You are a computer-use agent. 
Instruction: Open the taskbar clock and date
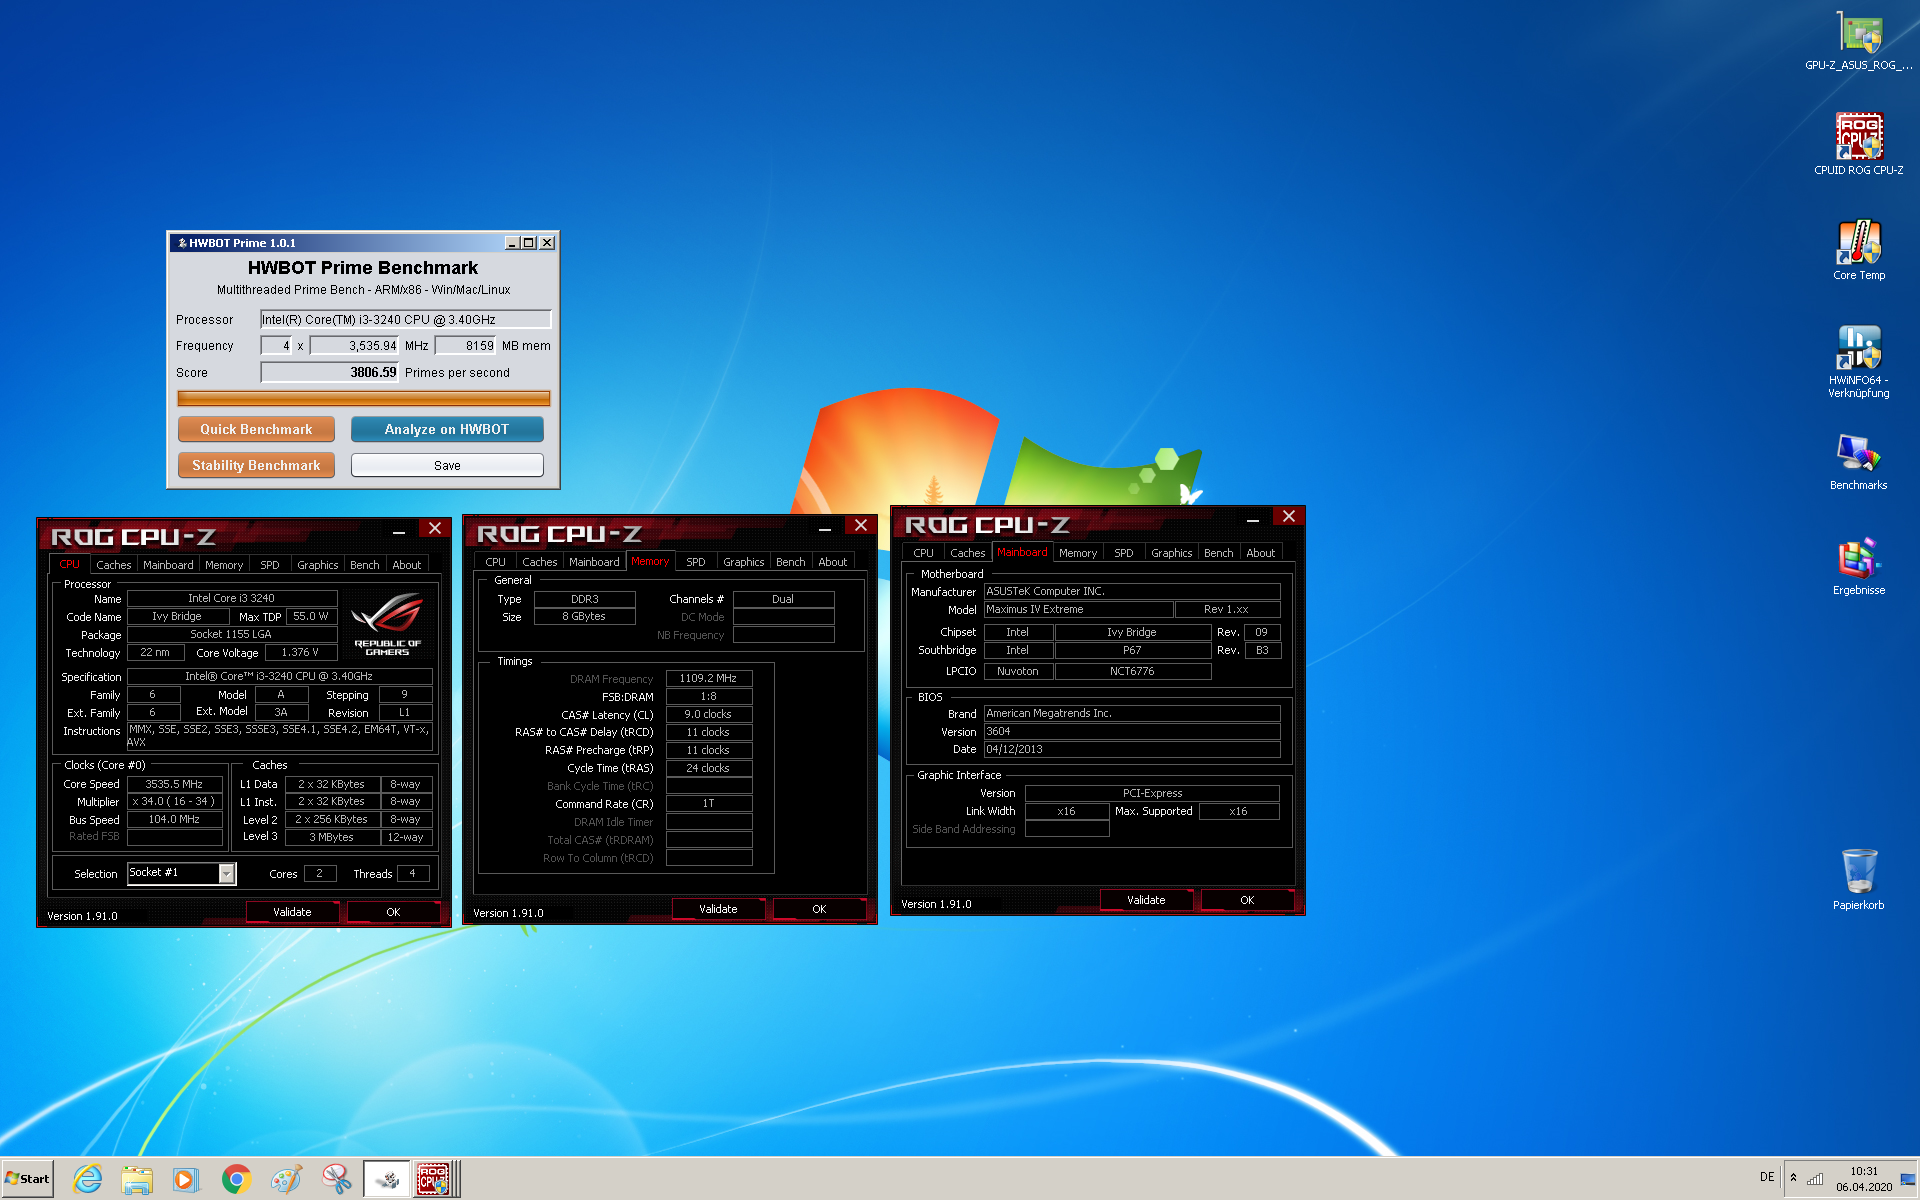(1863, 1179)
